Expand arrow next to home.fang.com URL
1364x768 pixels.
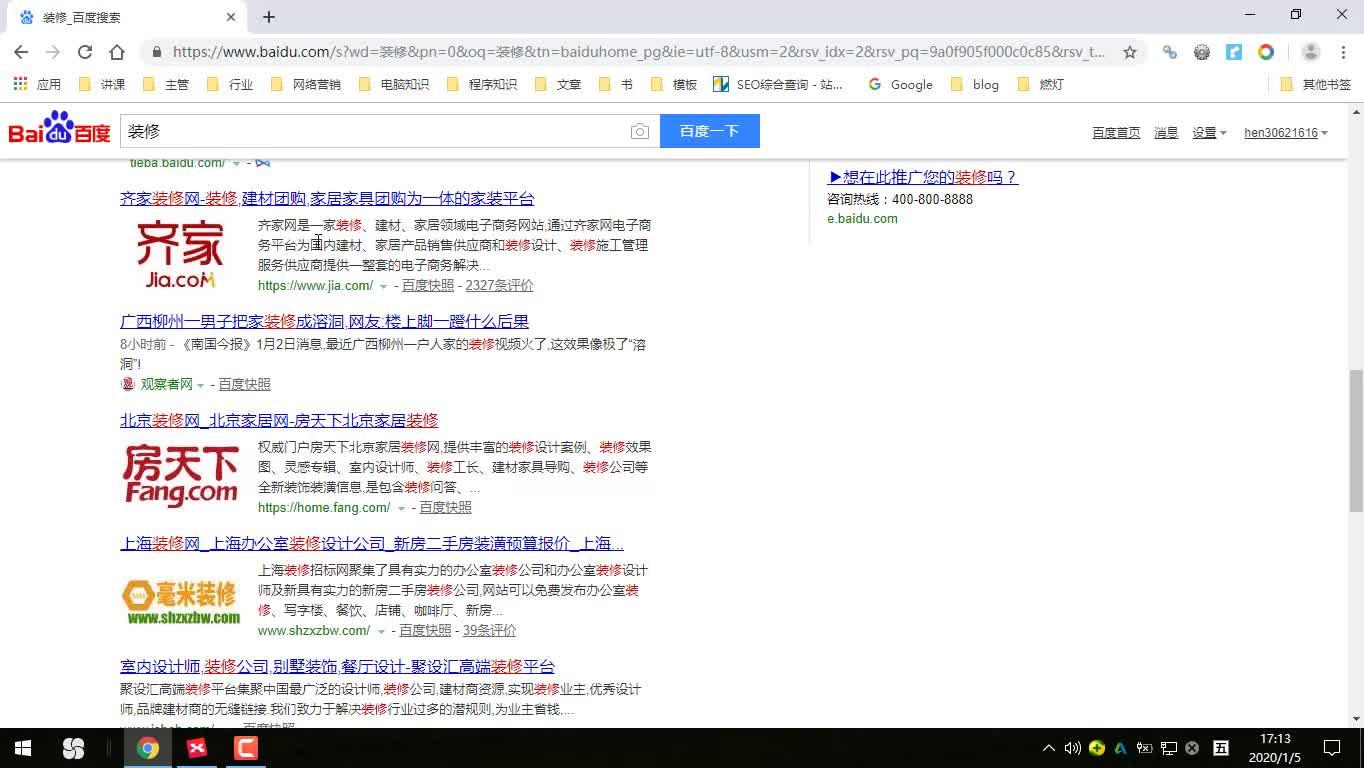point(401,509)
